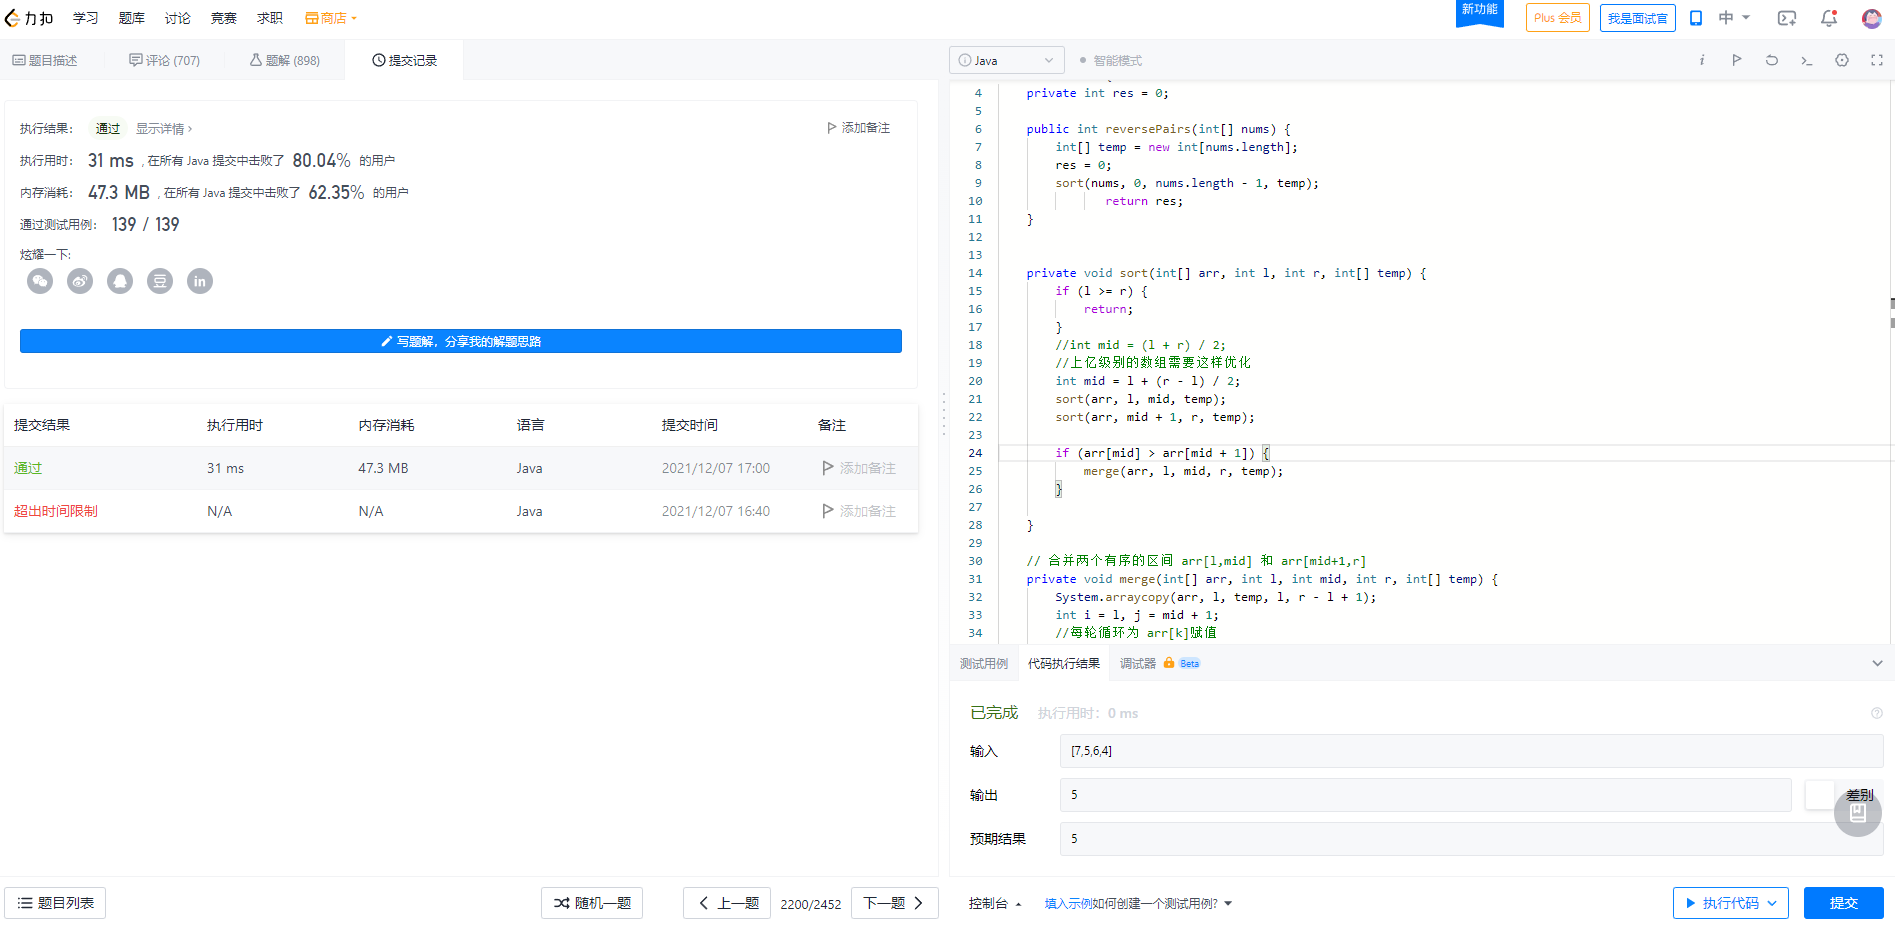Open 题目列表 problem list

[55, 903]
